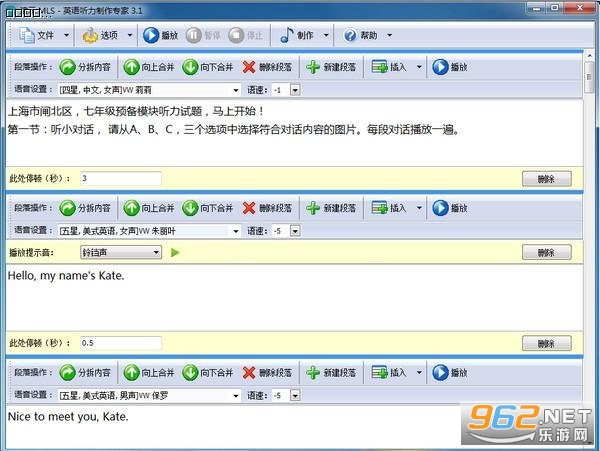Click 插入 in the first paragraph toolbar

click(x=389, y=67)
